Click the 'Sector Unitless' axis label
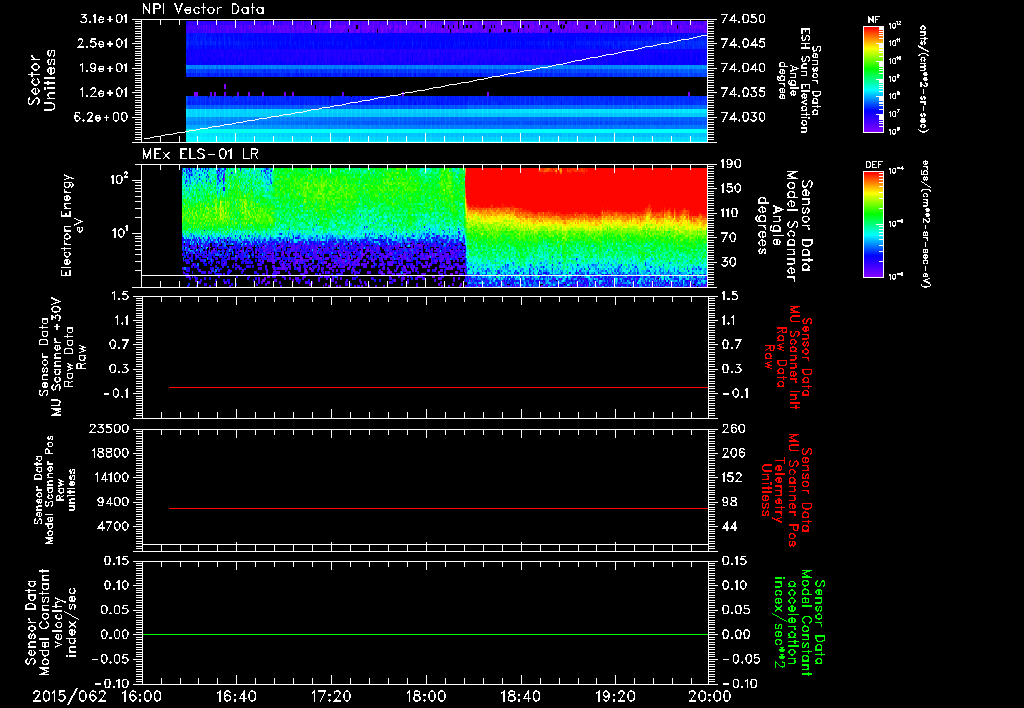This screenshot has height=708, width=1024. (x=42, y=80)
